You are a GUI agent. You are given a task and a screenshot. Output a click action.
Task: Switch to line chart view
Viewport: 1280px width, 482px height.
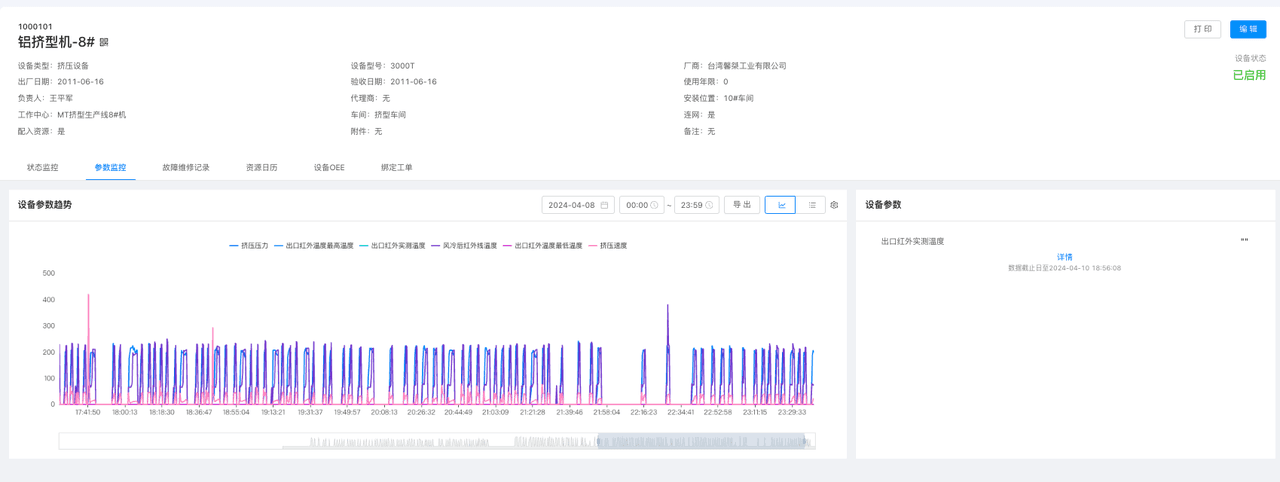click(x=780, y=205)
